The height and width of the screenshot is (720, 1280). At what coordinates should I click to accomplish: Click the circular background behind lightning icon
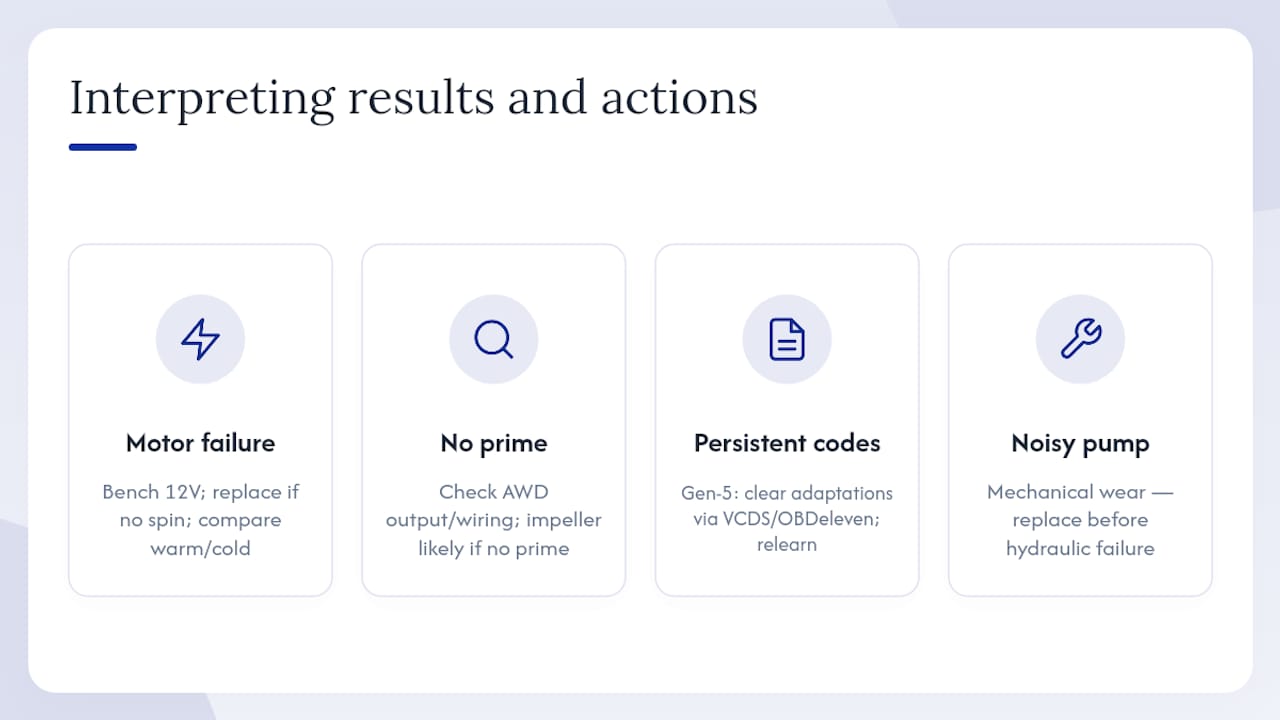click(x=200, y=339)
